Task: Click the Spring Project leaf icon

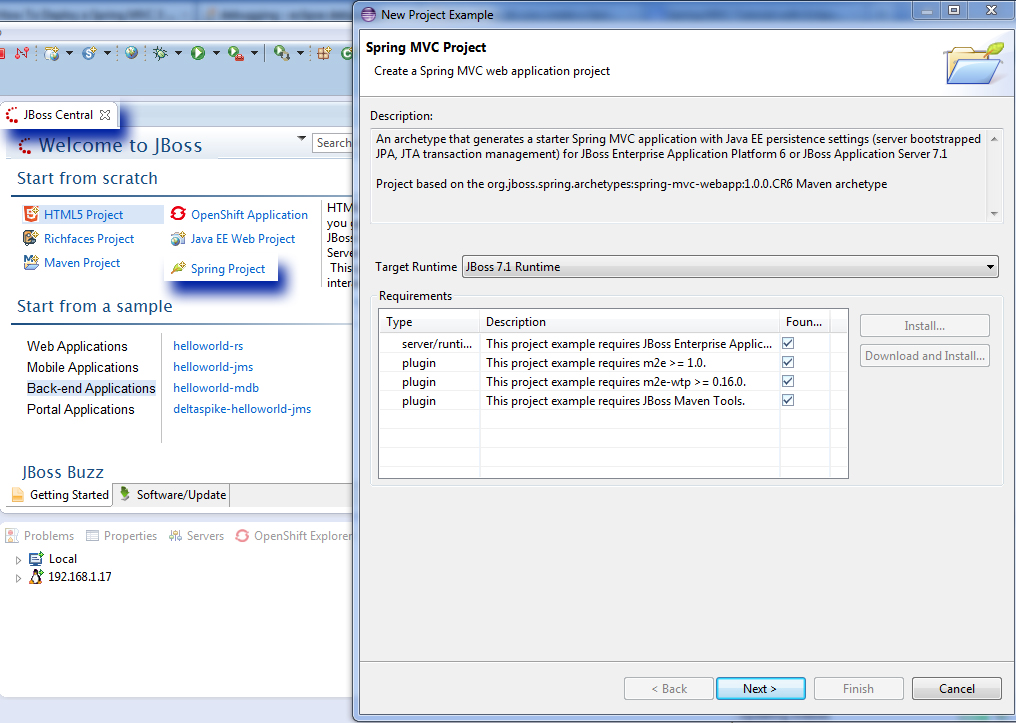Action: pyautogui.click(x=178, y=268)
